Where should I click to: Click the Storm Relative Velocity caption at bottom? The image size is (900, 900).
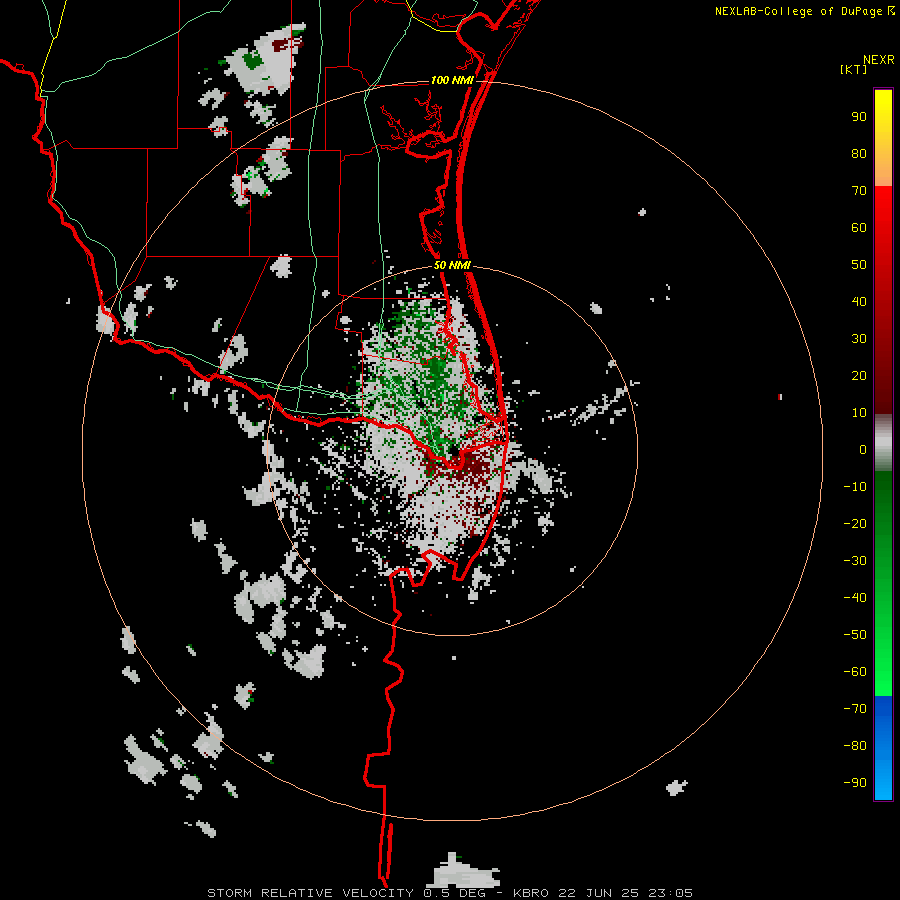450,893
